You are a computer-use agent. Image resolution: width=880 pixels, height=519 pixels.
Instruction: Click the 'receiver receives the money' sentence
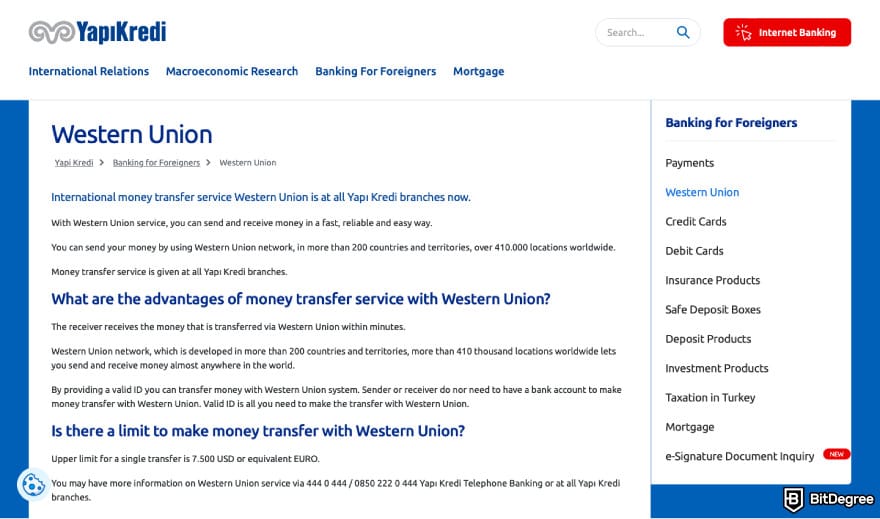[x=228, y=327]
